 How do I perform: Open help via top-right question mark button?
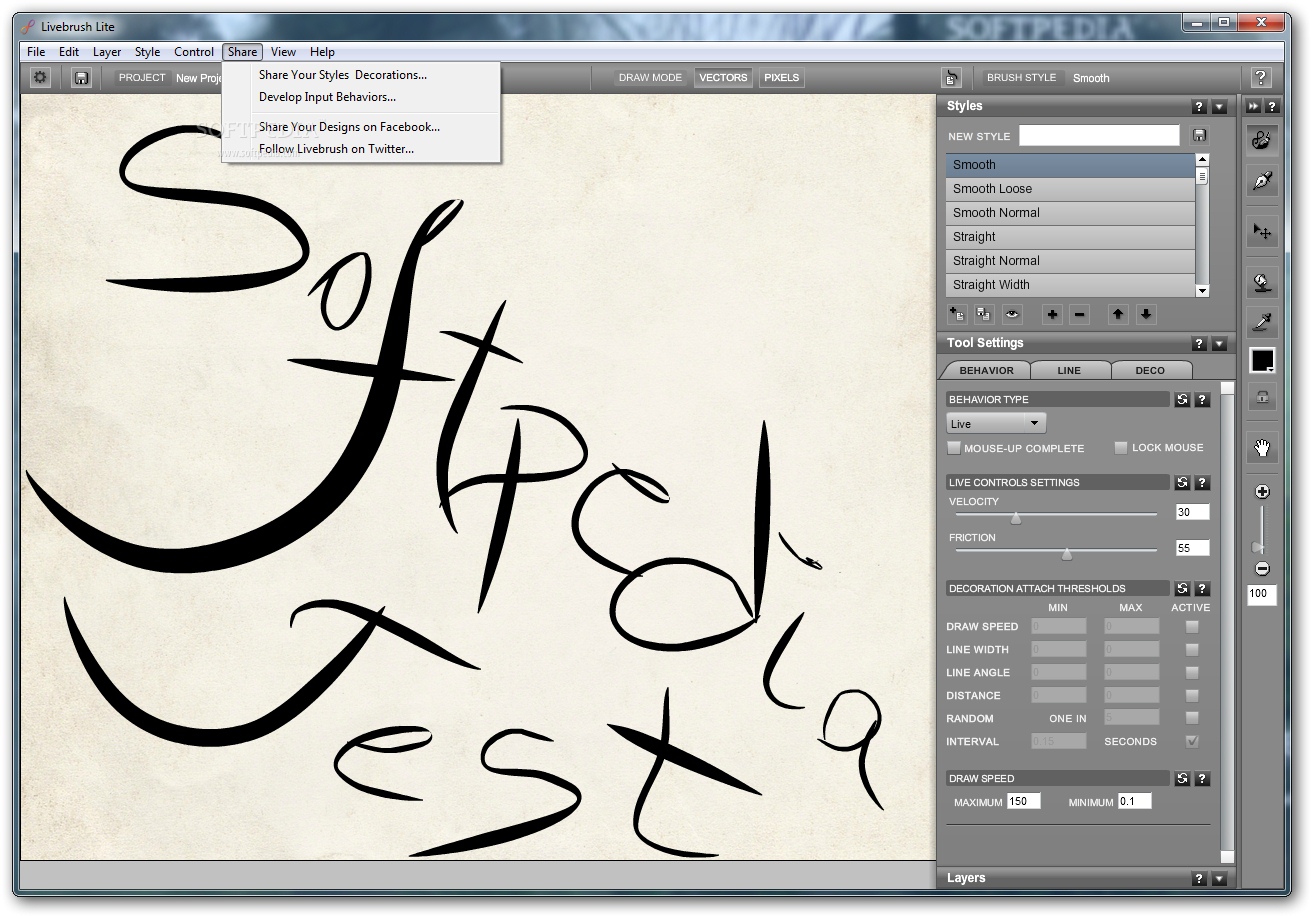[x=1261, y=77]
